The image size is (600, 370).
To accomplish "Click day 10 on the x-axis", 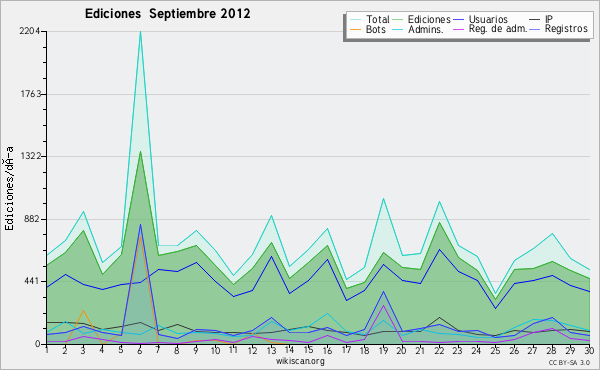I will click(x=215, y=350).
